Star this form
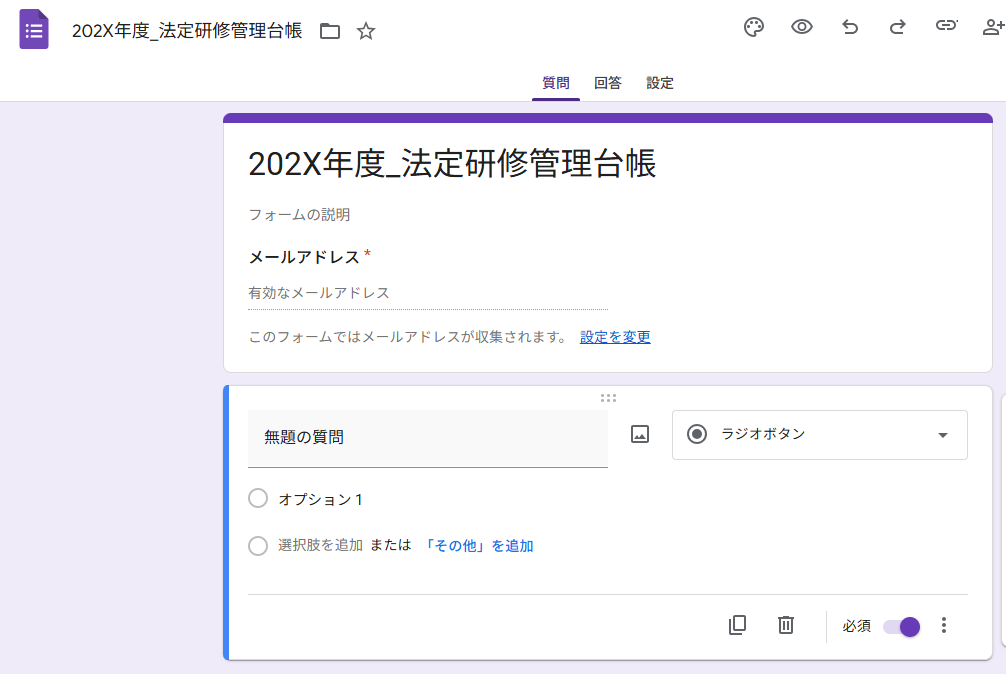Screen dimensions: 1006x674 point(366,31)
